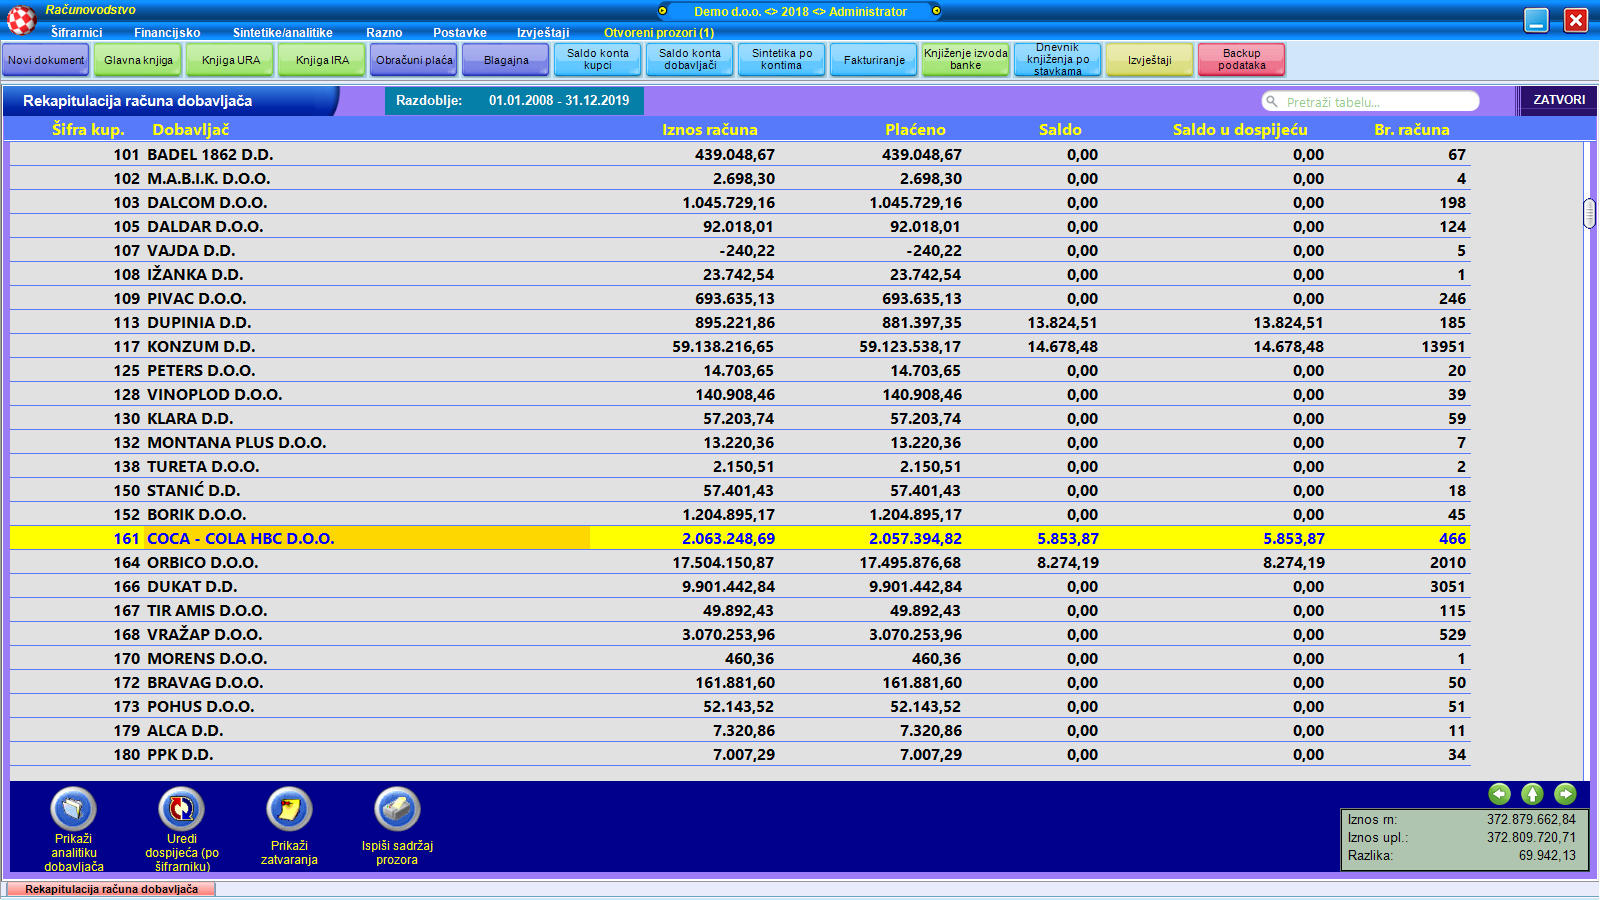Open the Šifrarnici menu
Viewport: 1600px width, 900px height.
(x=77, y=33)
